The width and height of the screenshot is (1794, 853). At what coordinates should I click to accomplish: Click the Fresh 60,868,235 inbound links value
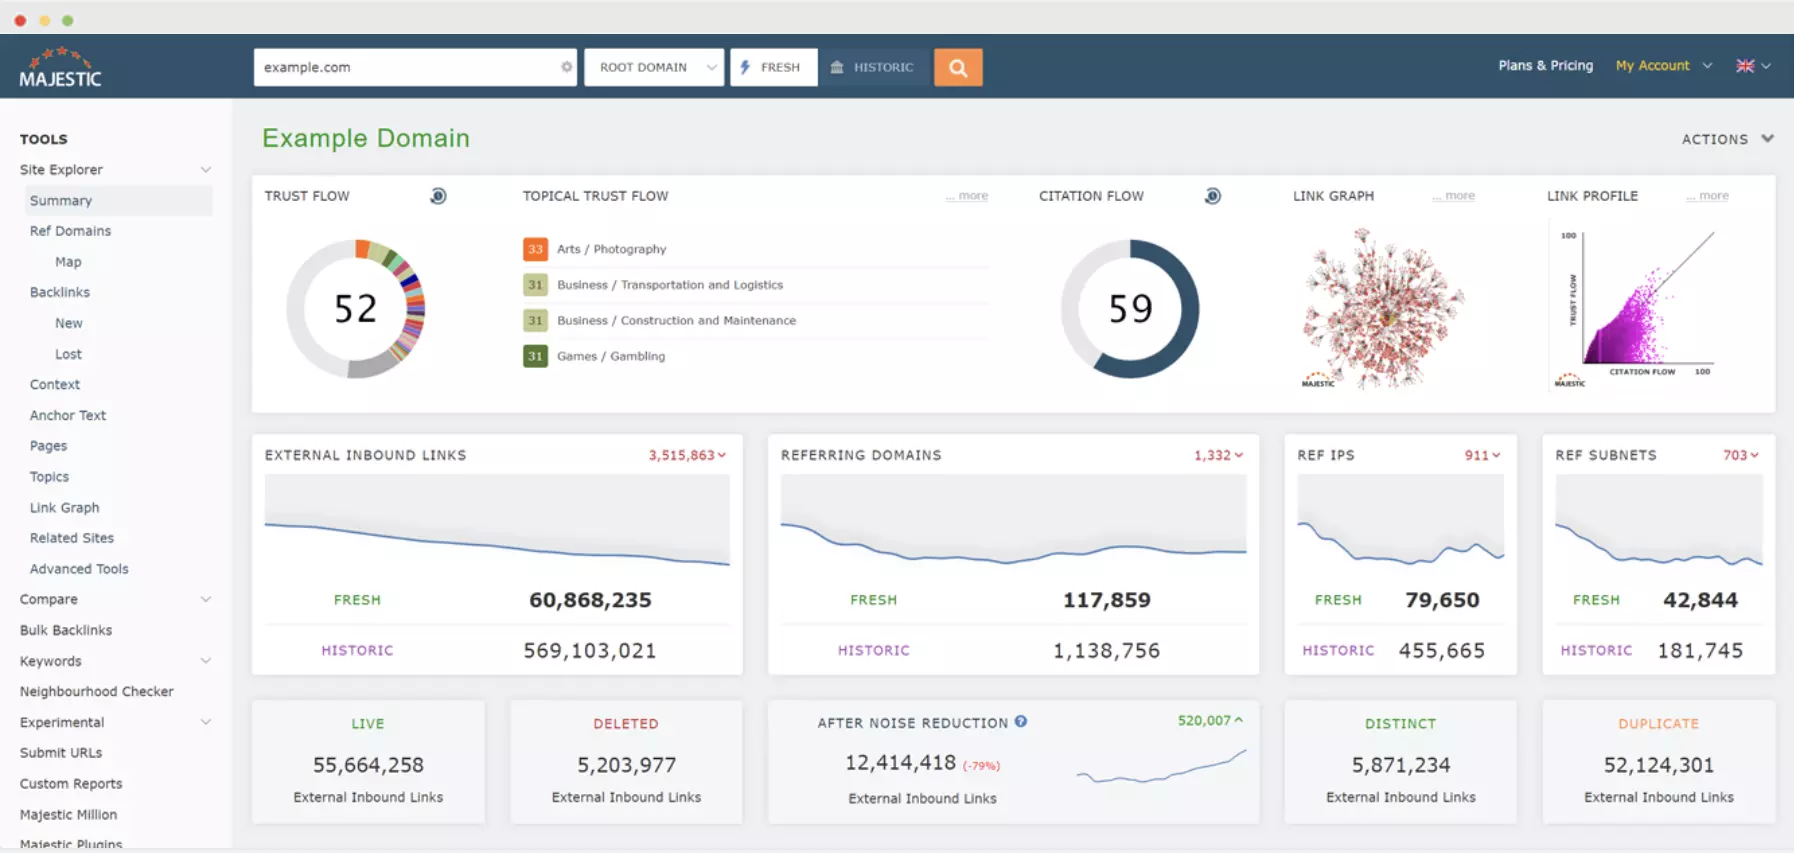tap(590, 600)
